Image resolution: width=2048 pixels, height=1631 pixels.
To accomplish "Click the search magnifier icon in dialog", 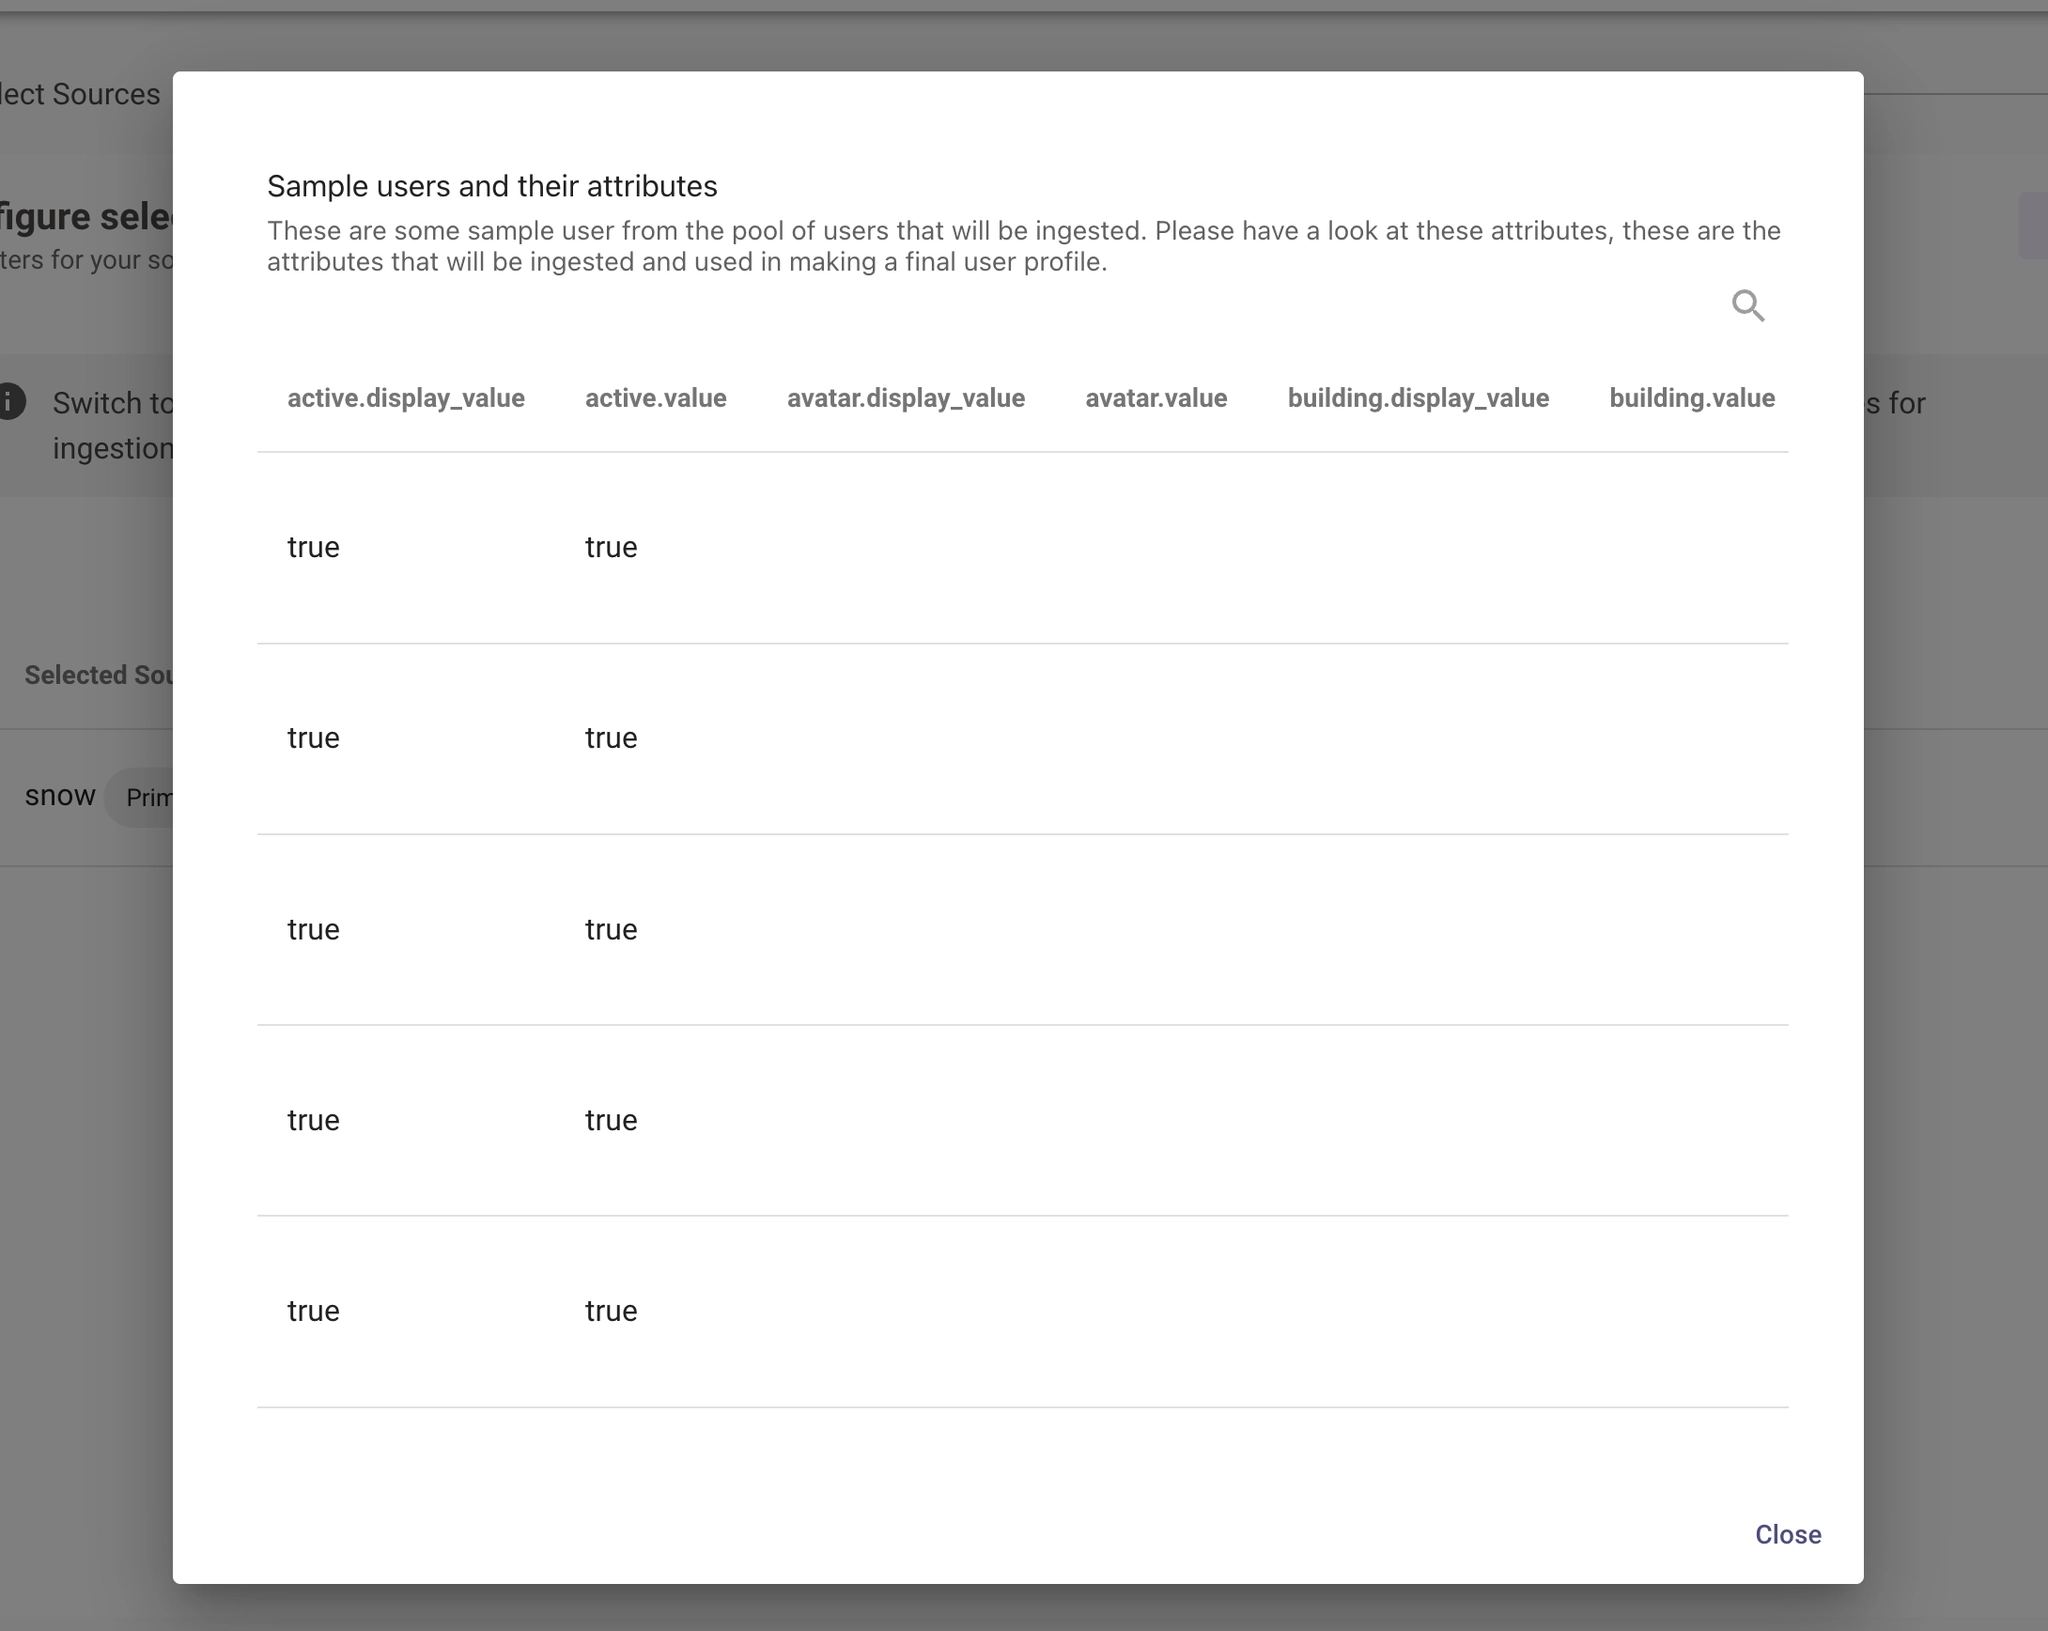I will pyautogui.click(x=1747, y=305).
